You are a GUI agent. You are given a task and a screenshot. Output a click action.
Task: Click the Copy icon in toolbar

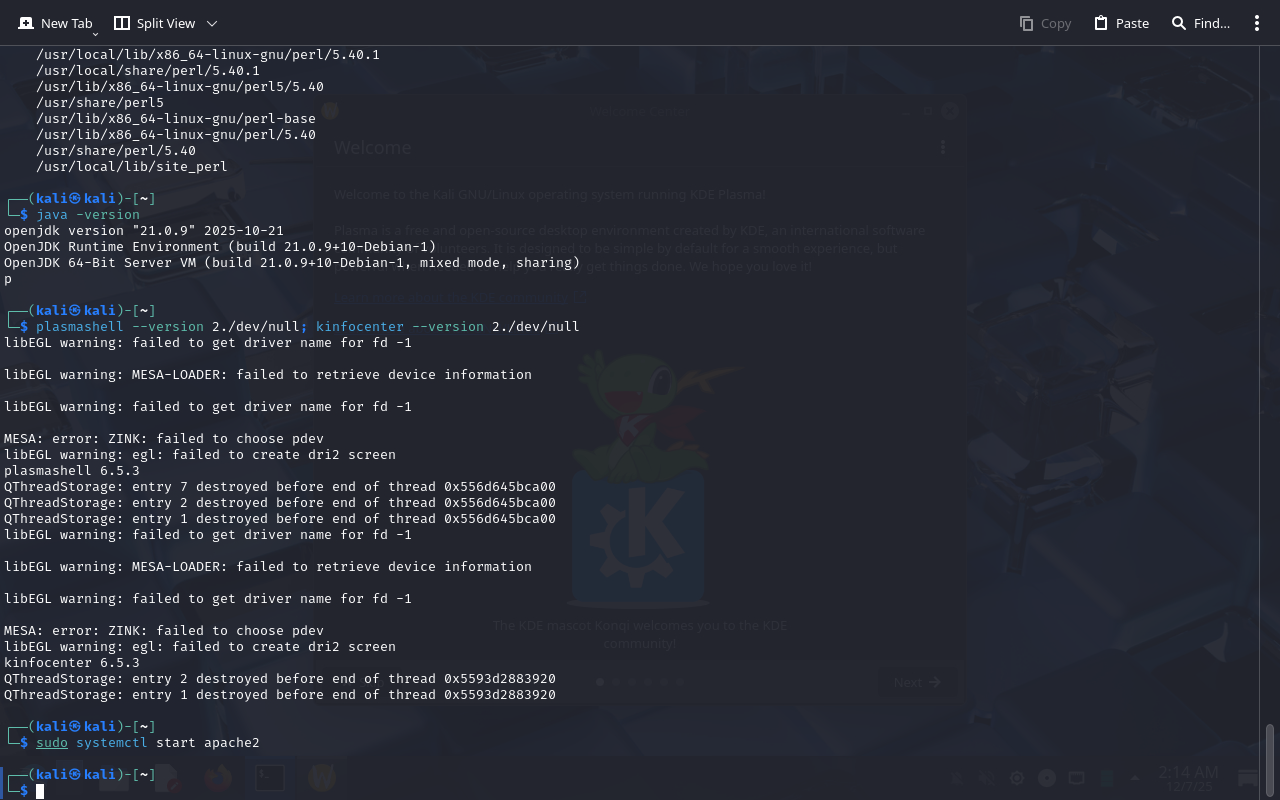1026,23
